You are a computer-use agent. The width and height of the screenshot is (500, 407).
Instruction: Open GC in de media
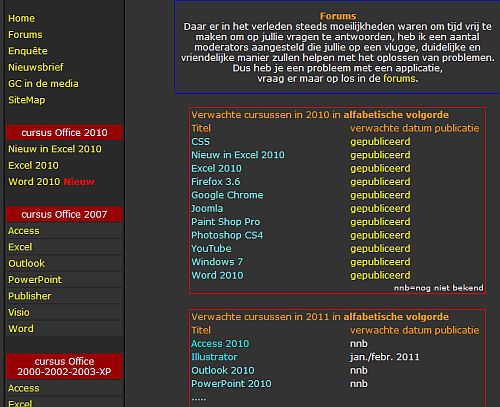tap(43, 84)
